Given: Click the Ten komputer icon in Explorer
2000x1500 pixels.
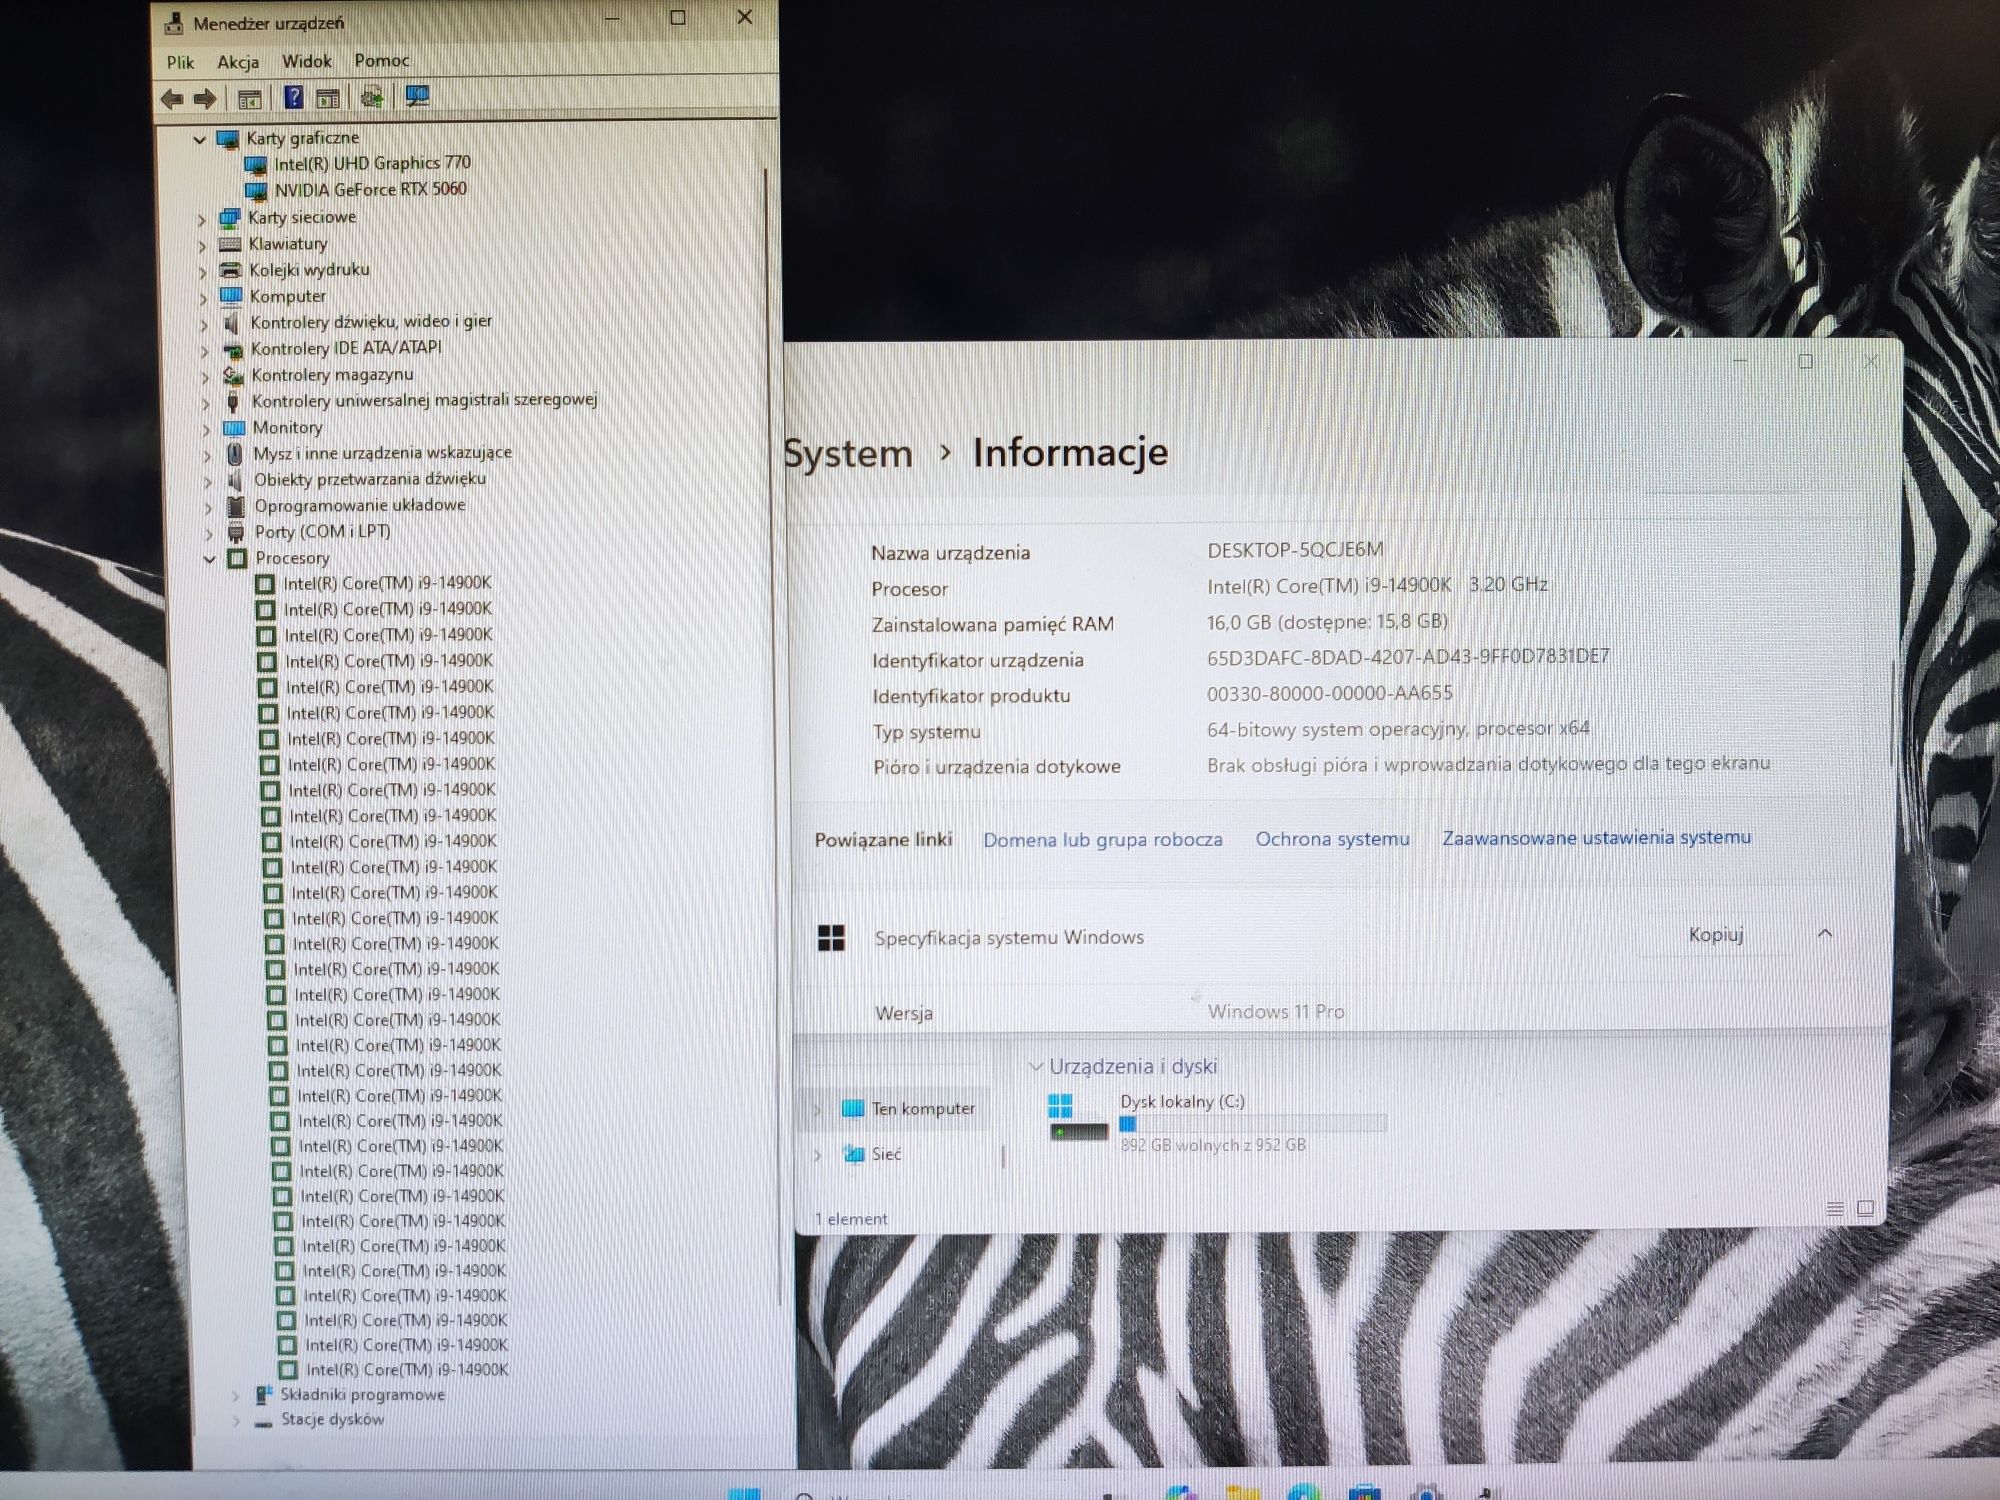Looking at the screenshot, I should (853, 1108).
